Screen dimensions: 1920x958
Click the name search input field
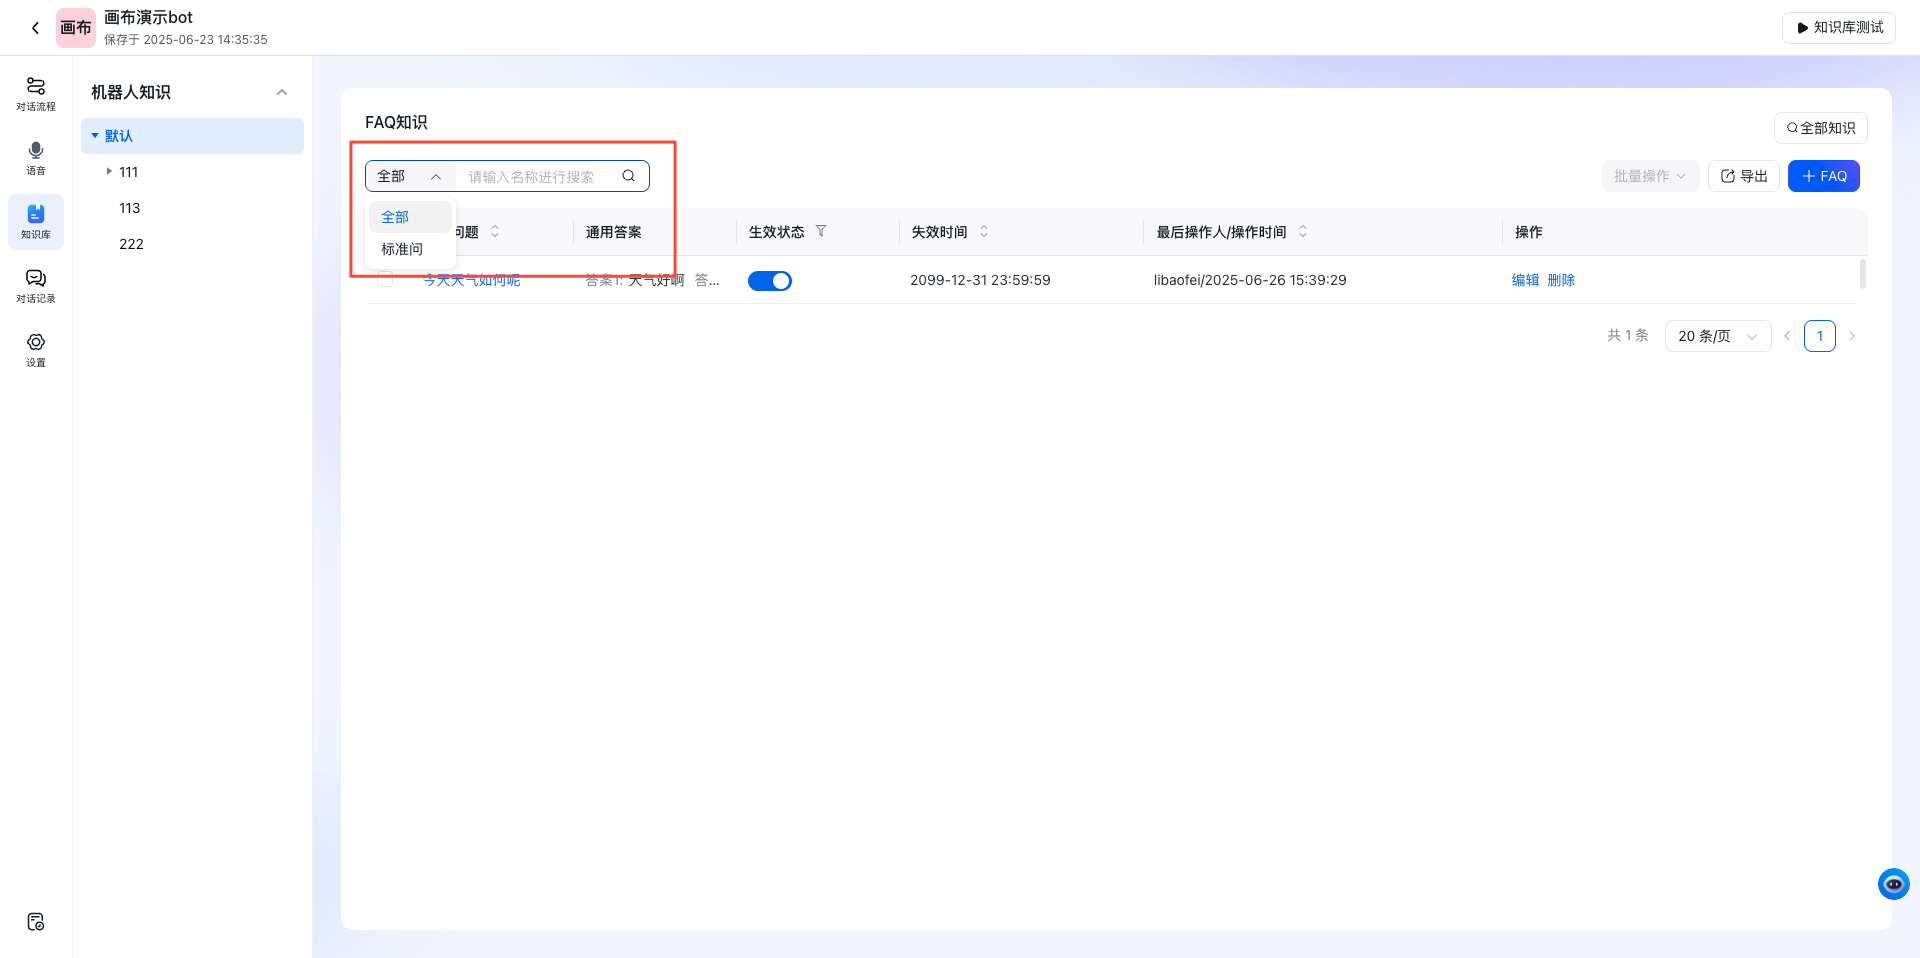click(x=540, y=176)
